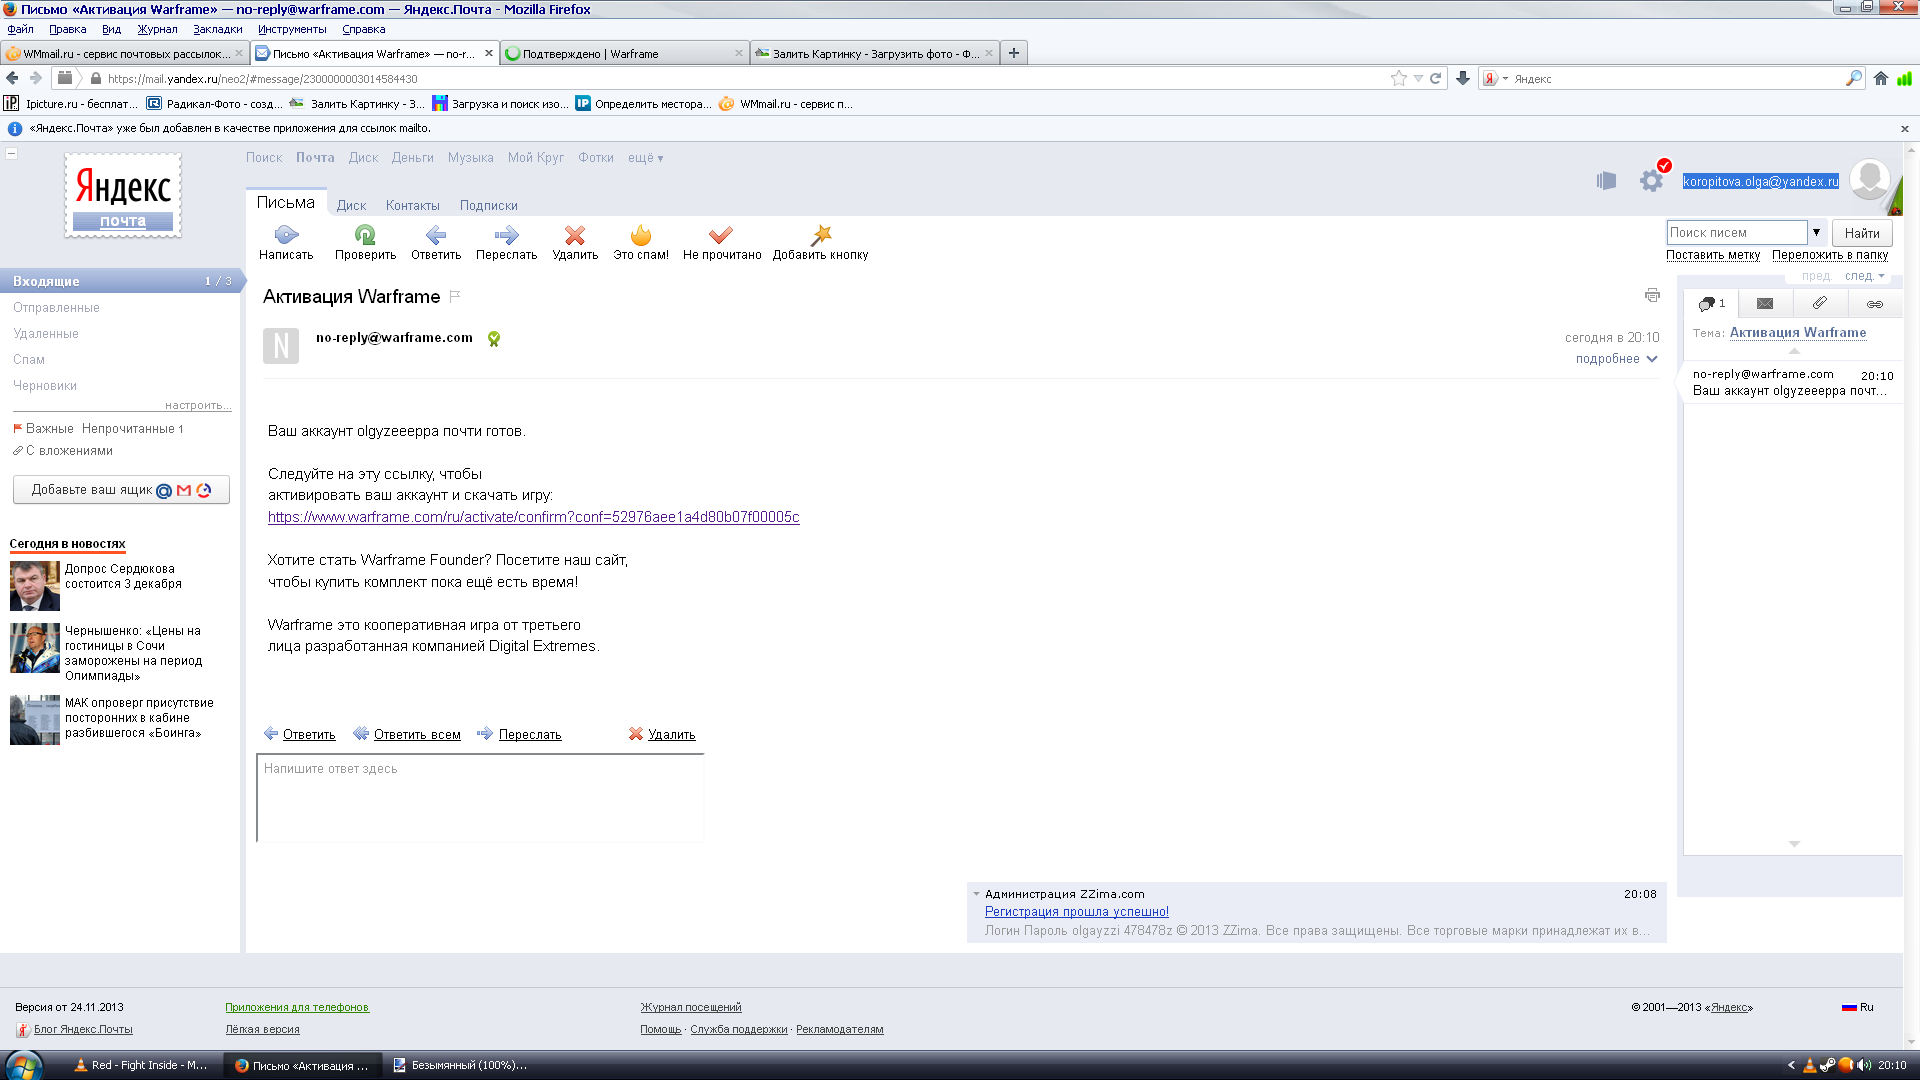The width and height of the screenshot is (1920, 1080).
Task: Go to Firefox home page icon
Action: click(x=1881, y=78)
